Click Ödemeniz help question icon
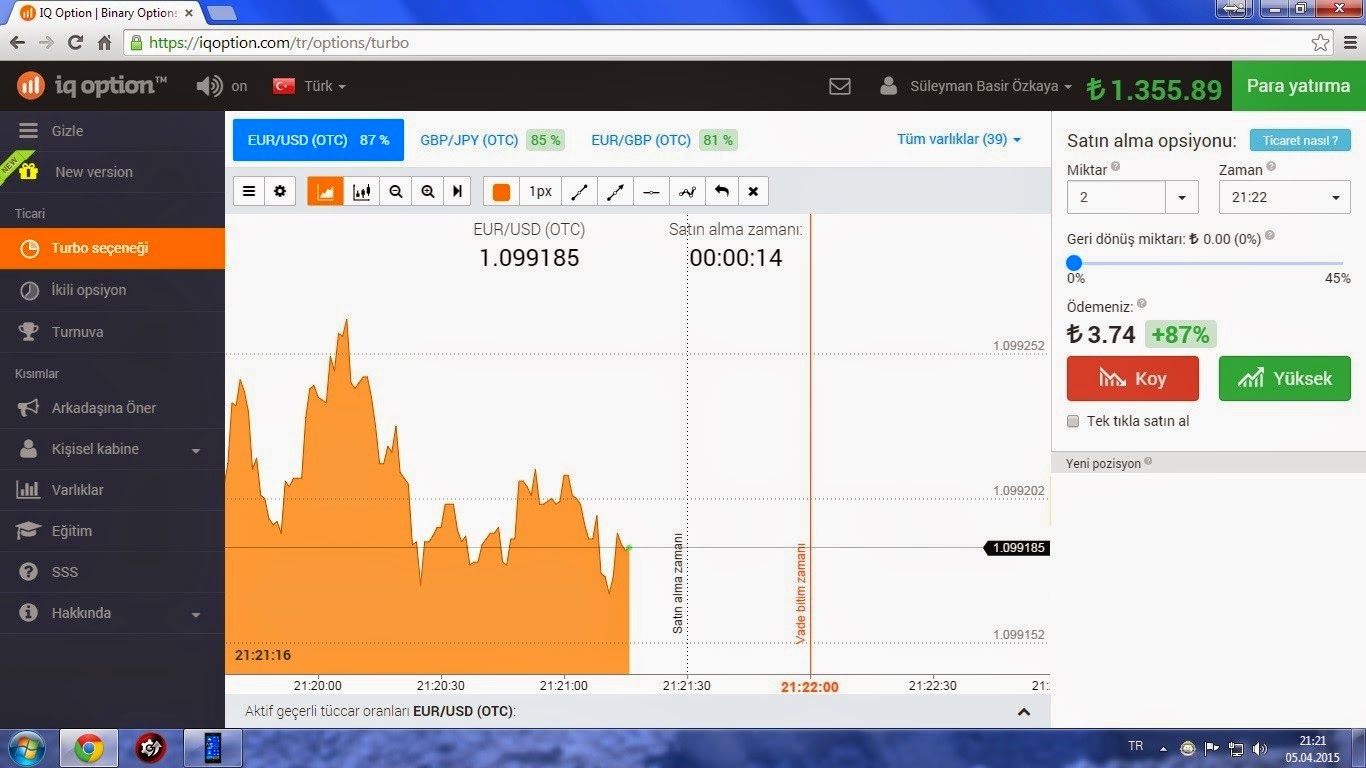Image resolution: width=1366 pixels, height=768 pixels. [1142, 304]
